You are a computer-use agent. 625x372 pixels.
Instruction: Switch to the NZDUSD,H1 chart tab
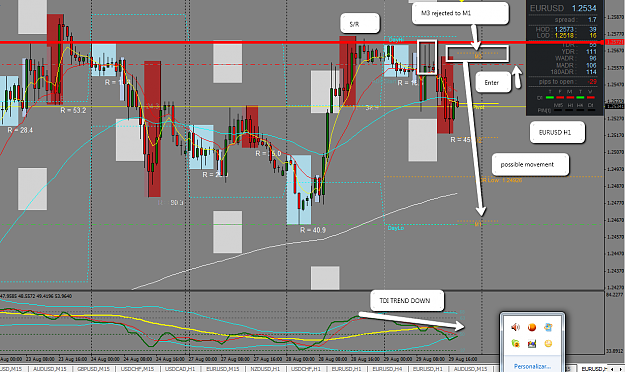265,369
